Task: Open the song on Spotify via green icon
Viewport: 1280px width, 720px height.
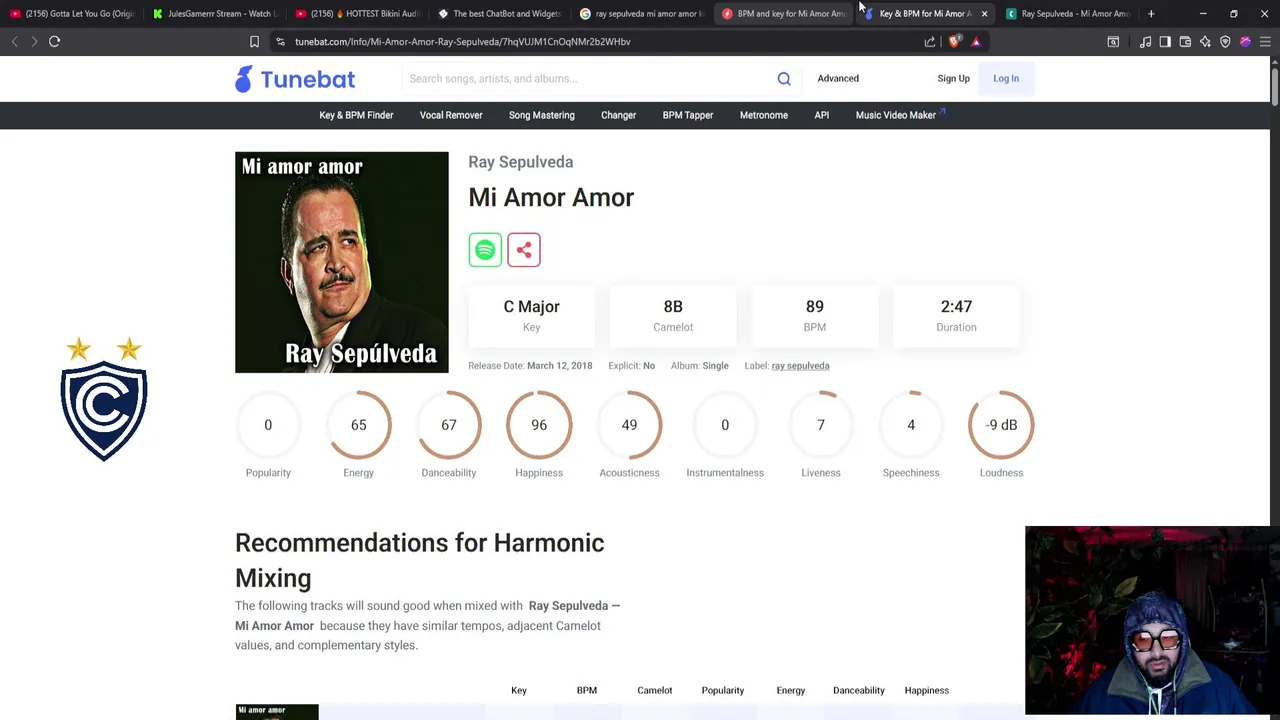Action: pos(485,250)
